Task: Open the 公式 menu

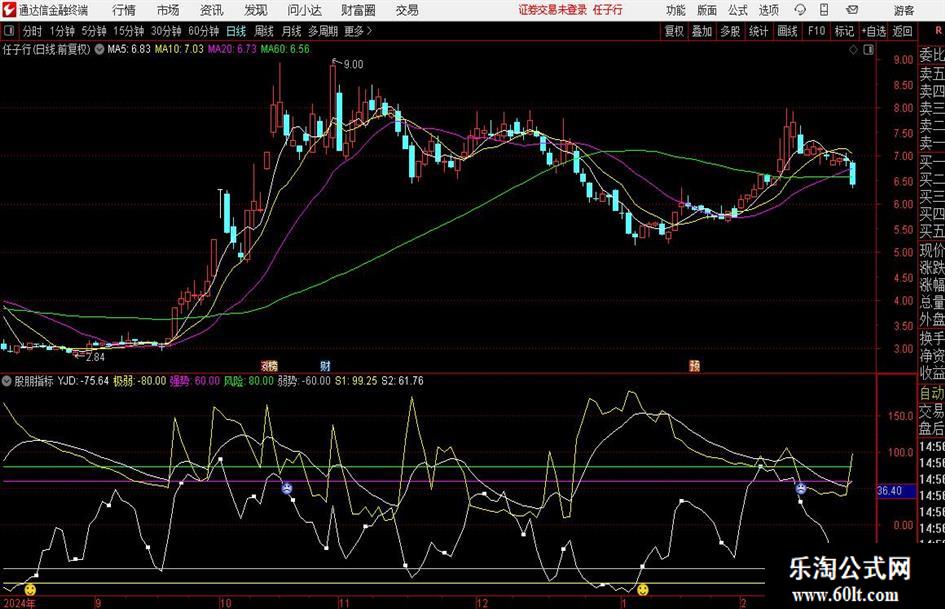Action: [x=738, y=10]
